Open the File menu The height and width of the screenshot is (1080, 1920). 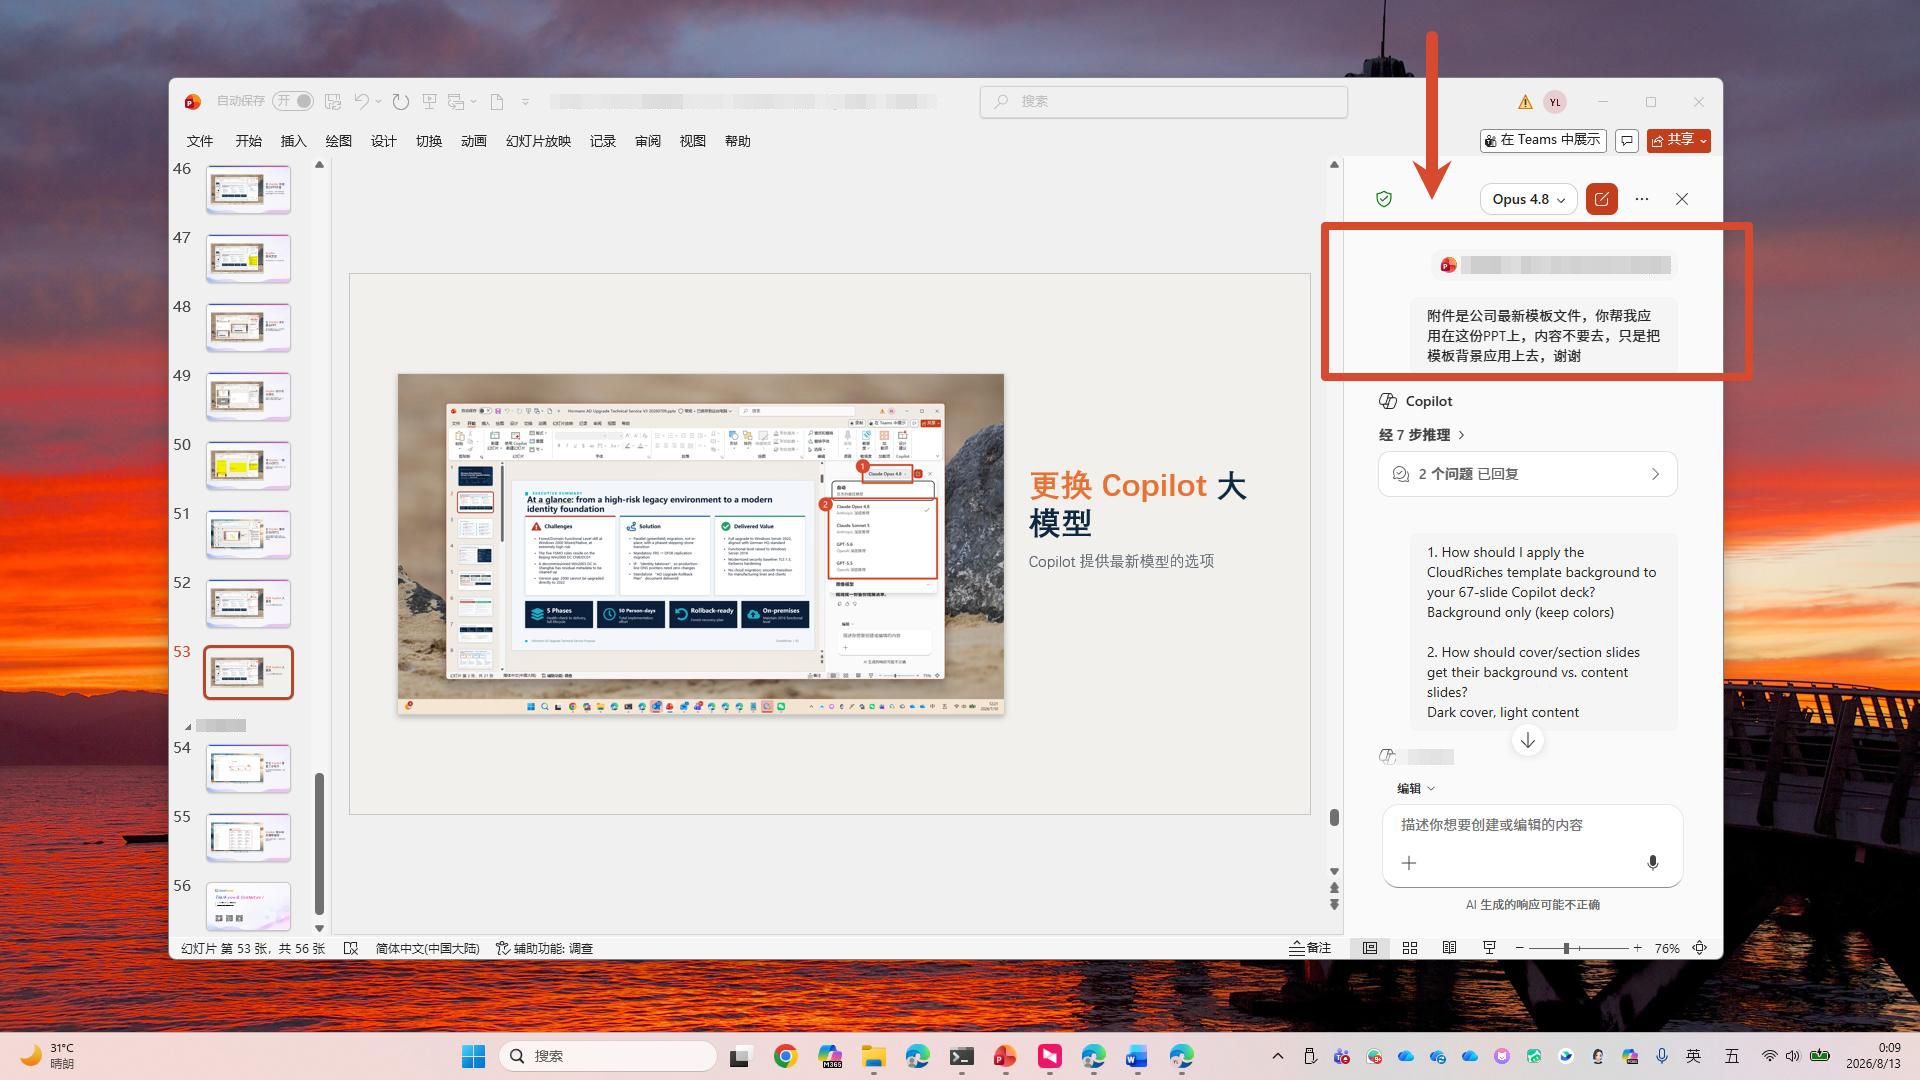tap(200, 141)
